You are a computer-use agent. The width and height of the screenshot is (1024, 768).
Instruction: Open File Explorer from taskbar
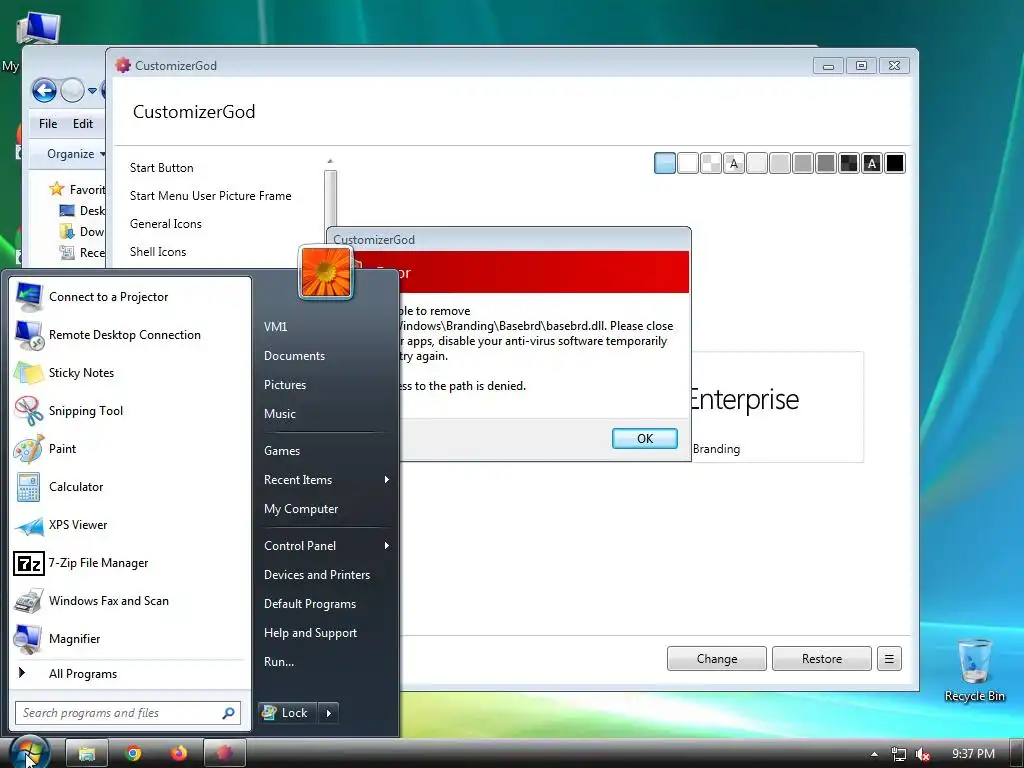point(87,754)
